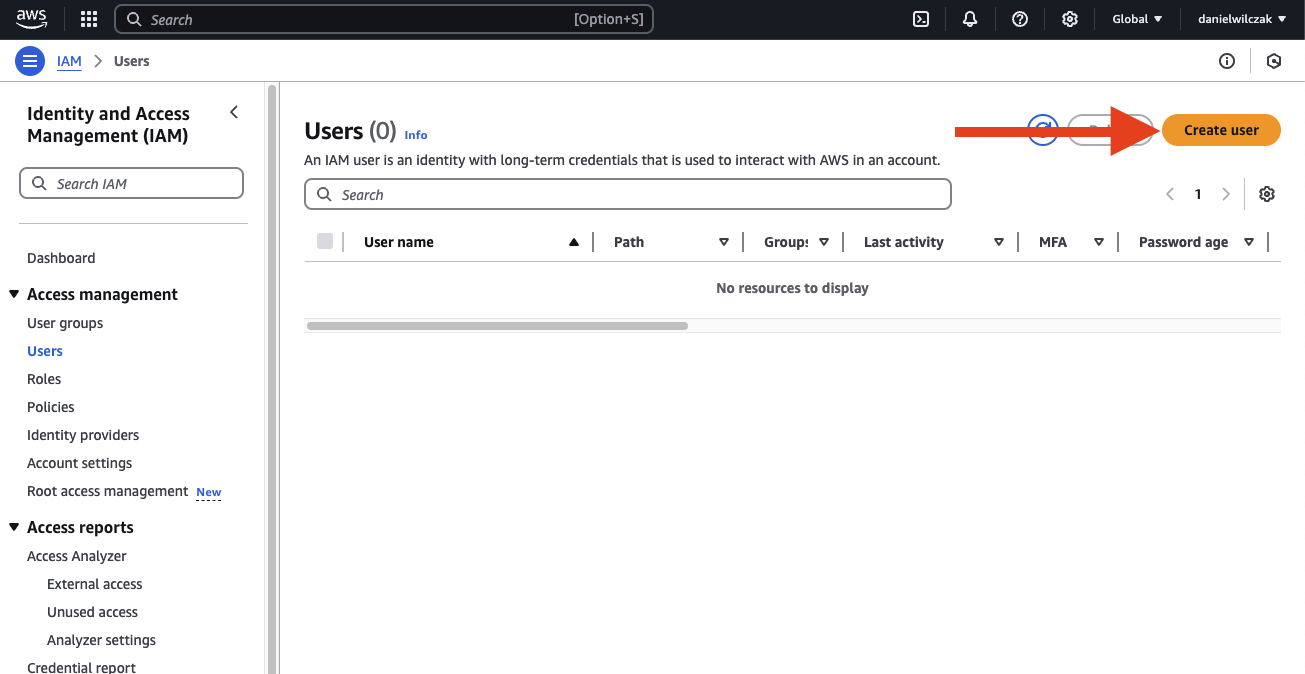Image resolution: width=1305 pixels, height=674 pixels.
Task: Toggle the blue hamburger navigation menu
Action: (x=30, y=61)
